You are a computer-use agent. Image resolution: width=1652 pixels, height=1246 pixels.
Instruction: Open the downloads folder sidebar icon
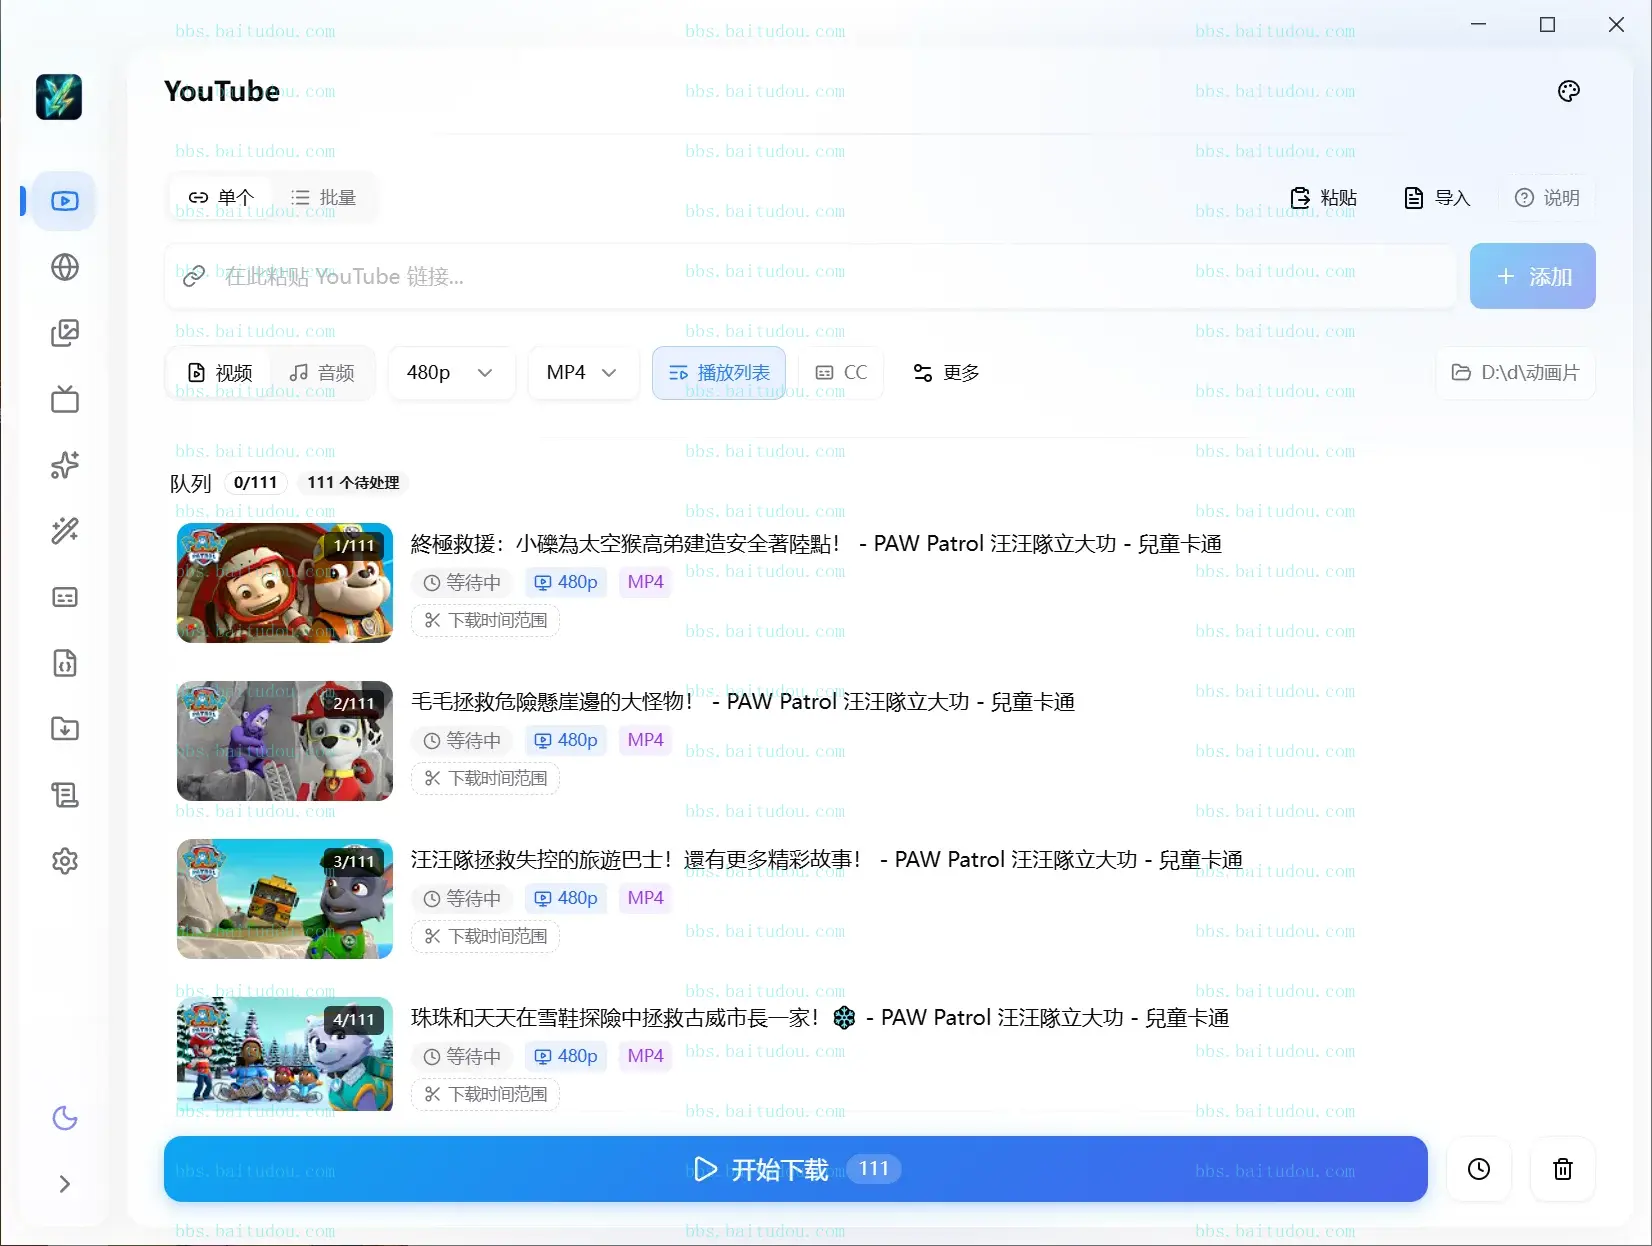pos(65,729)
